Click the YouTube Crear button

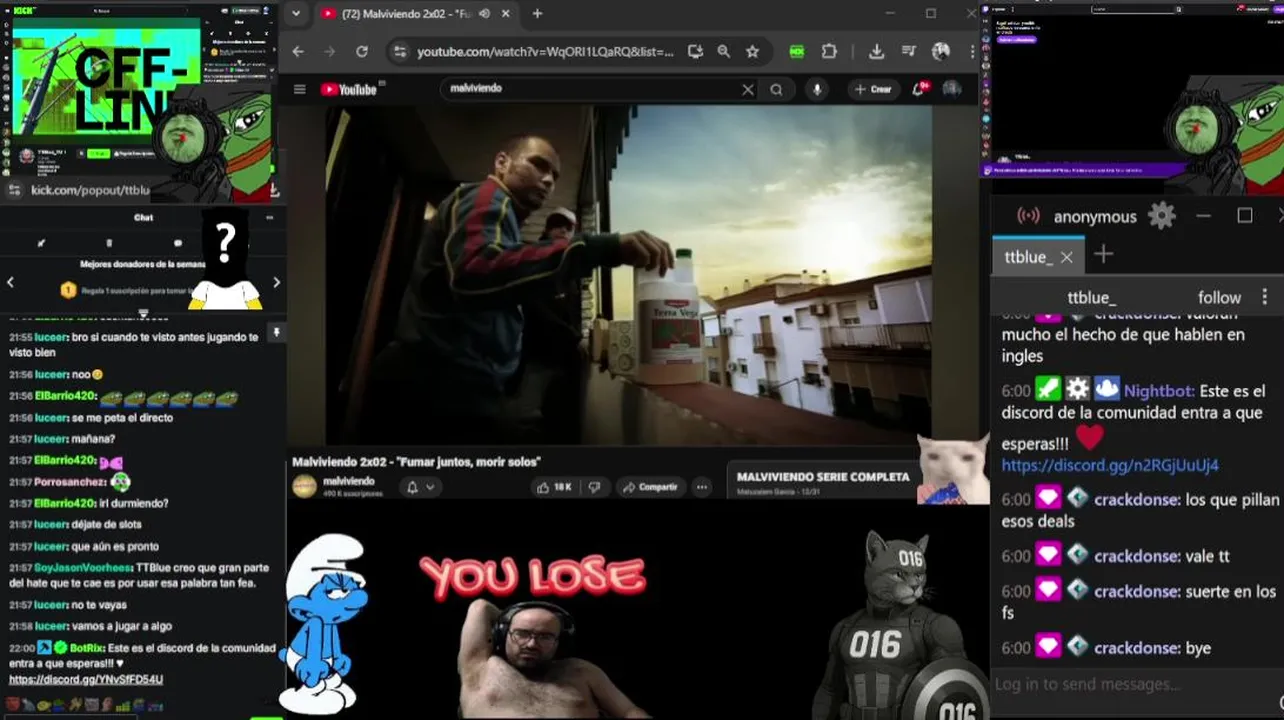click(873, 89)
